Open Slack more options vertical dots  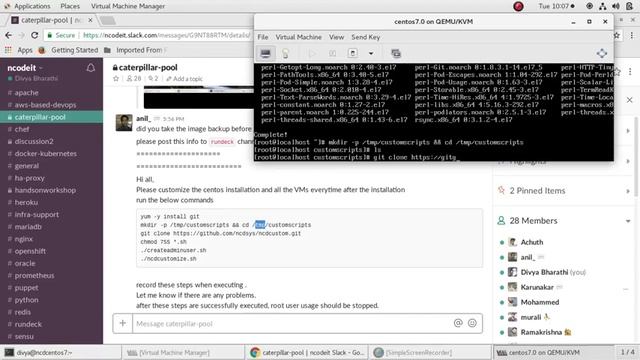(x=630, y=71)
